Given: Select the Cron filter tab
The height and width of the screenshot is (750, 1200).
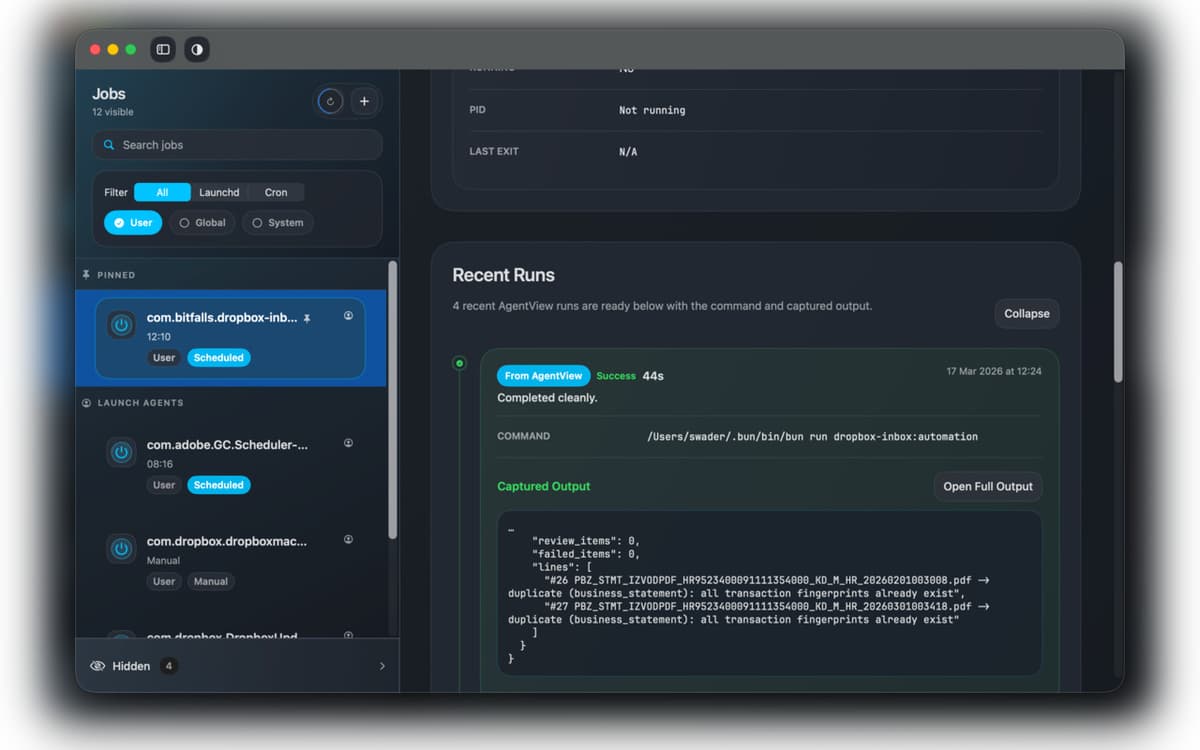Looking at the screenshot, I should pos(276,192).
